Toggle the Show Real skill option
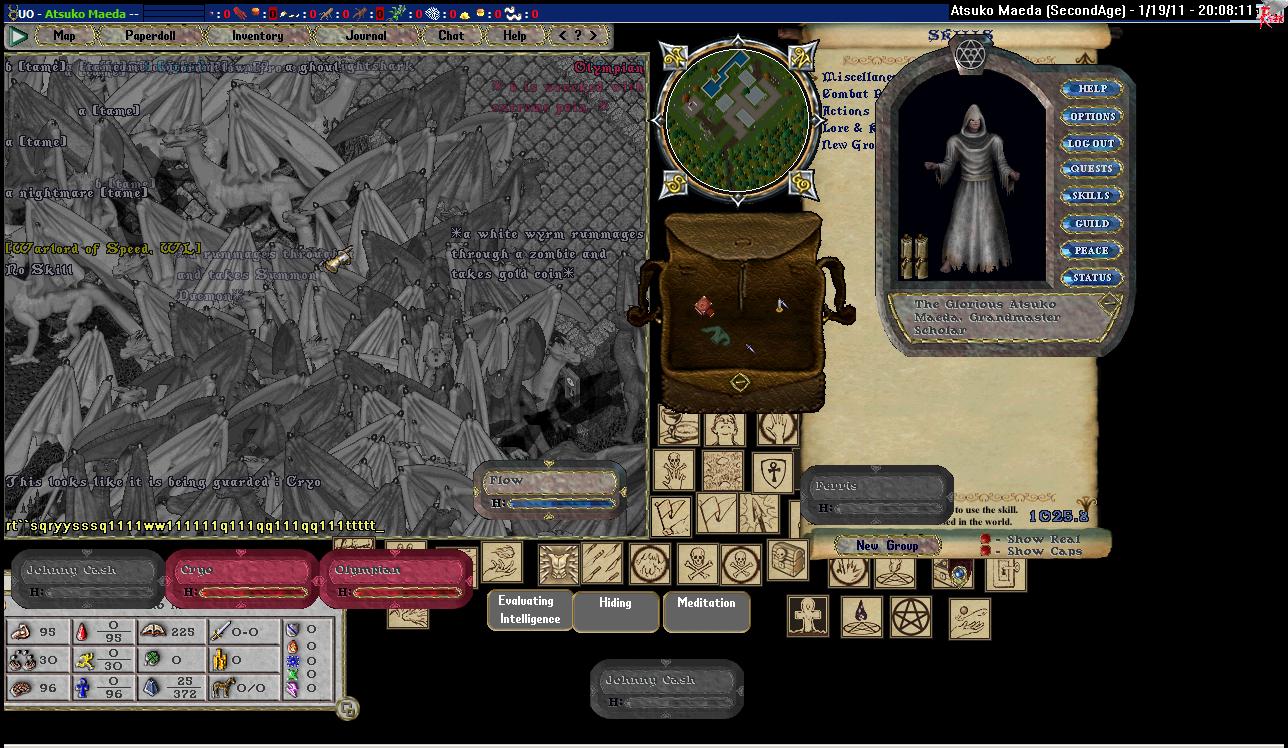 coord(986,539)
